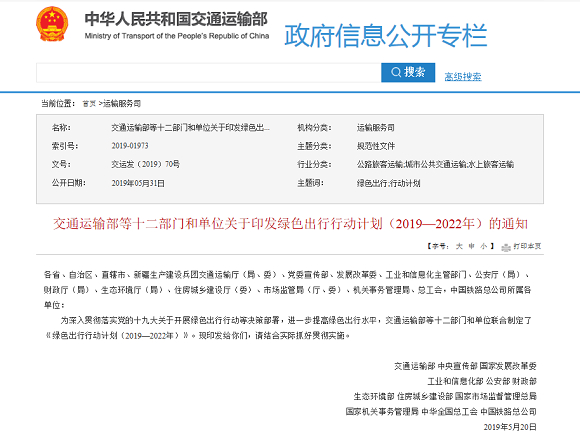Viewport: 580px width, 440px height.
Task: Click the 搜索 search button
Action: coord(408,72)
